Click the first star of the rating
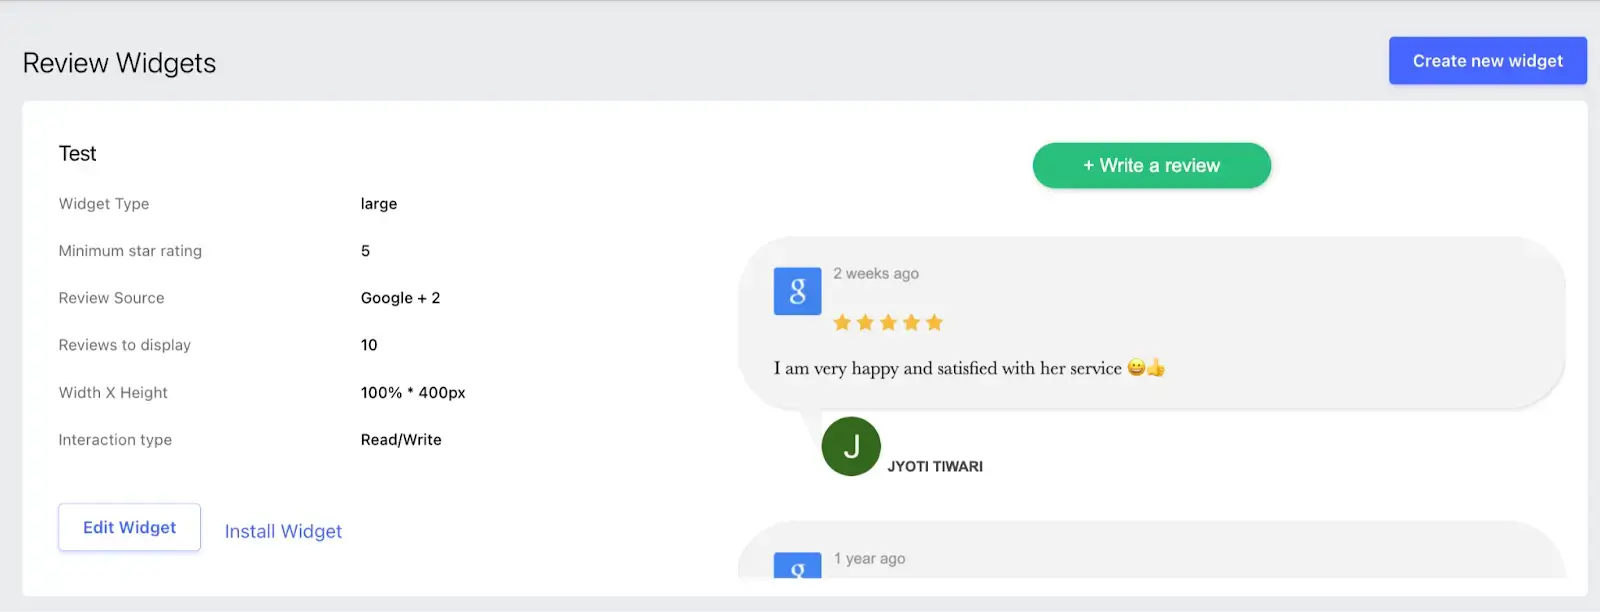The image size is (1600, 612). click(842, 322)
